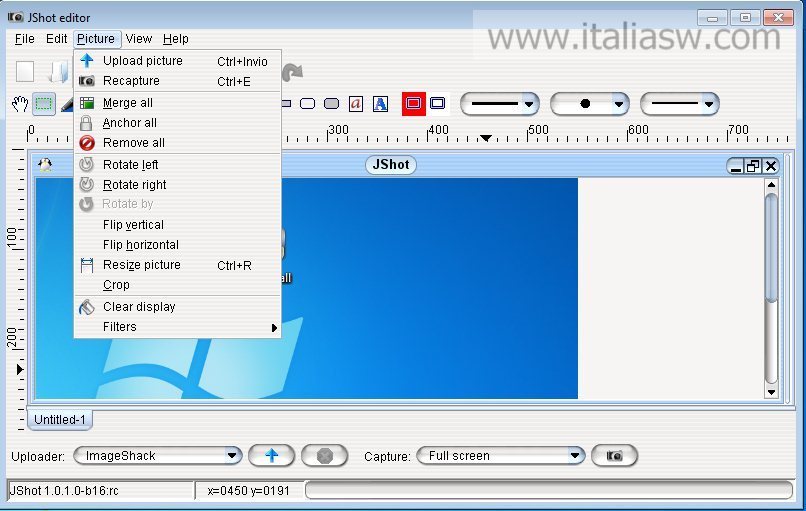Open the thin line style dropdown
Screen dimensions: 806x511
[680, 104]
